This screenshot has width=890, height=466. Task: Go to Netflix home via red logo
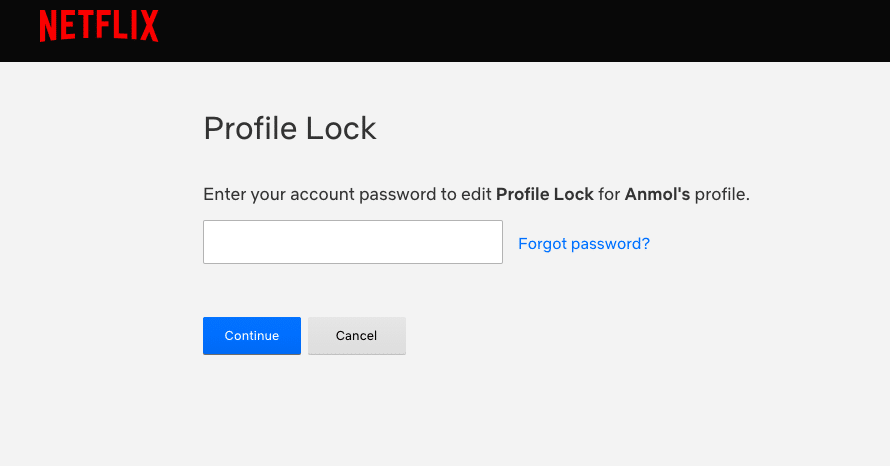pos(99,26)
